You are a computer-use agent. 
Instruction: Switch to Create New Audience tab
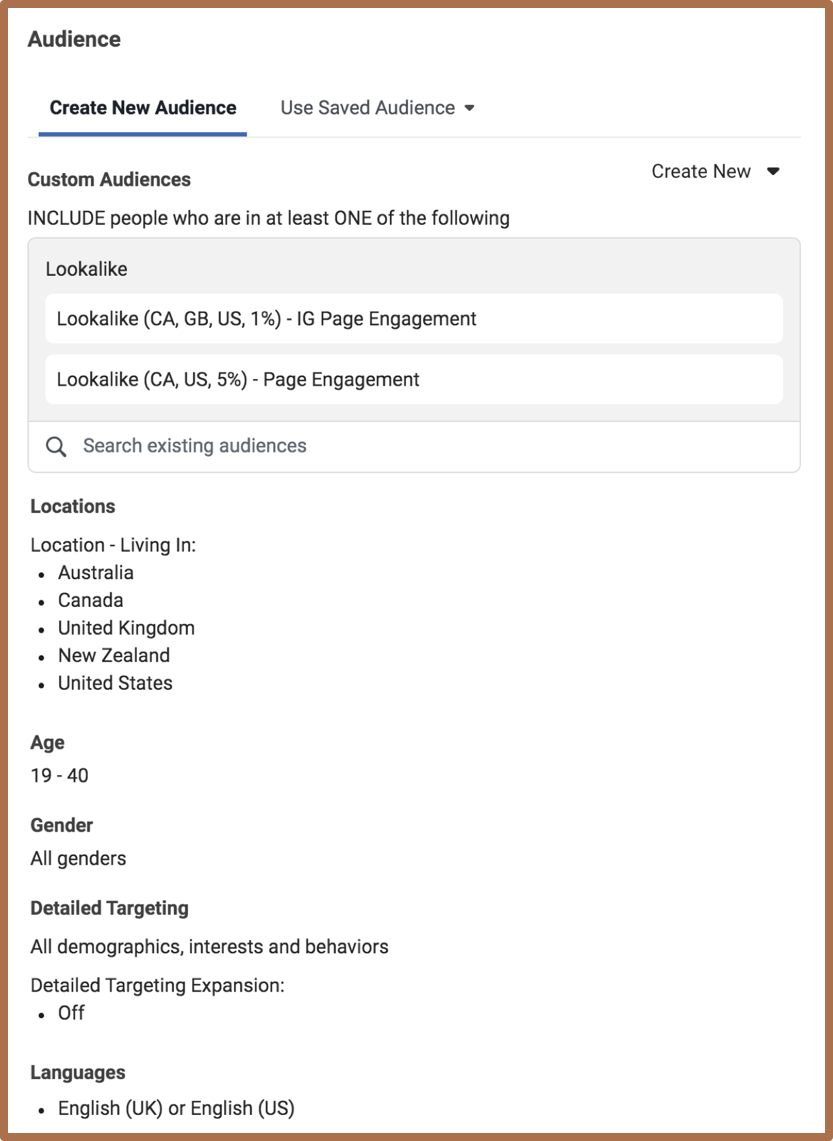(143, 108)
